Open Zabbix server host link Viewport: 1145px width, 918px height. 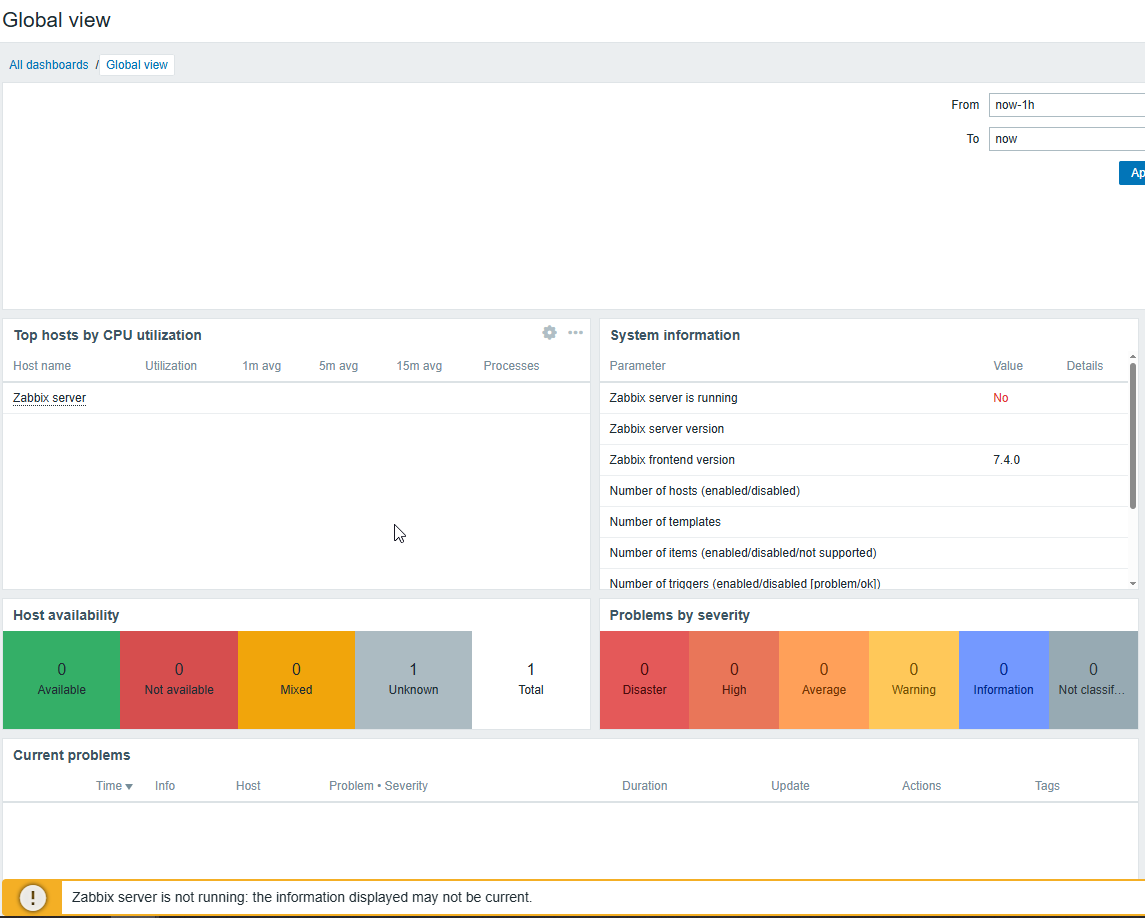coord(50,398)
